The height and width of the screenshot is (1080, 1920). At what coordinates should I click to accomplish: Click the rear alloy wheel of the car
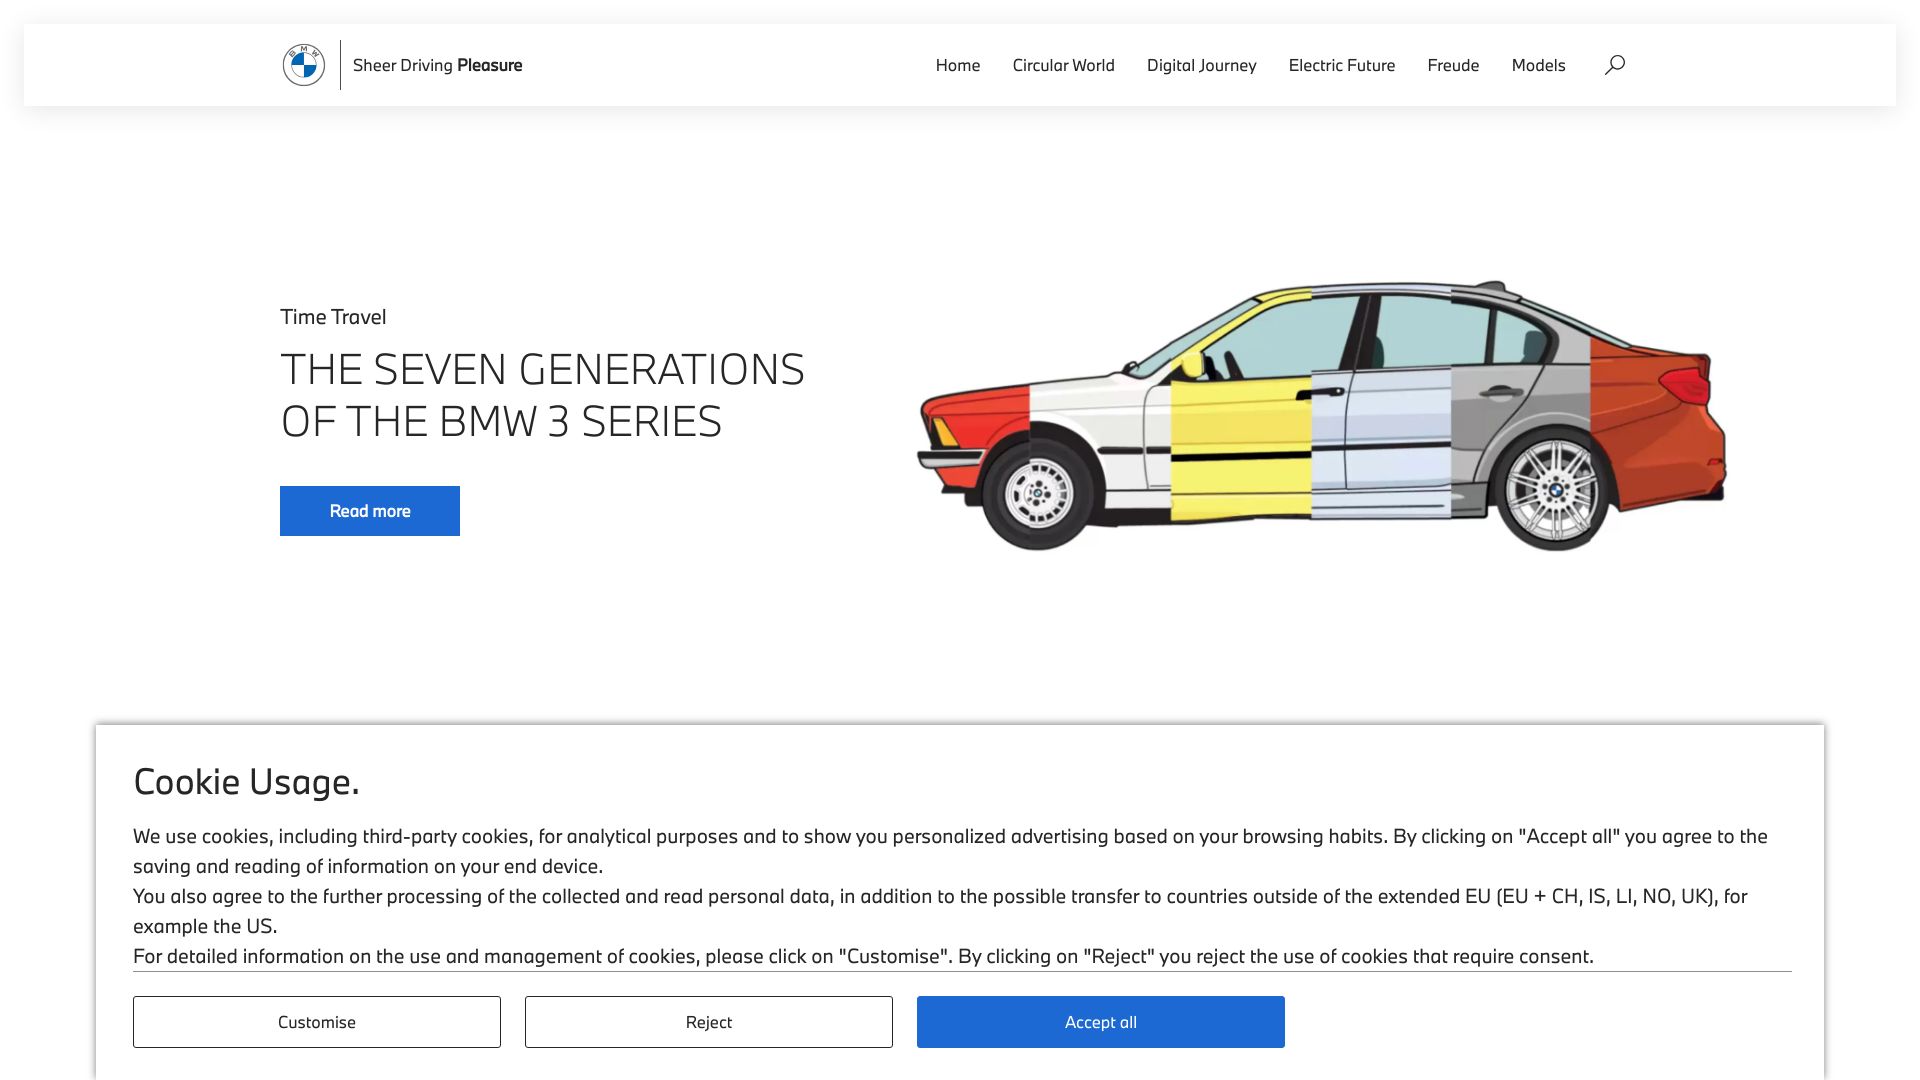click(x=1553, y=491)
